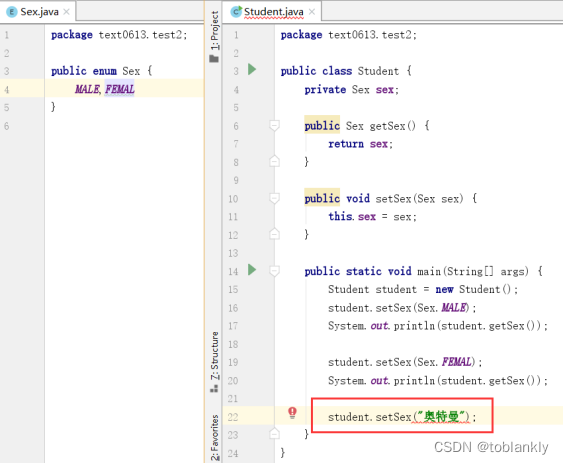Click line number 22 in Student.java gutter
This screenshot has height=464, width=564.
tap(233, 417)
